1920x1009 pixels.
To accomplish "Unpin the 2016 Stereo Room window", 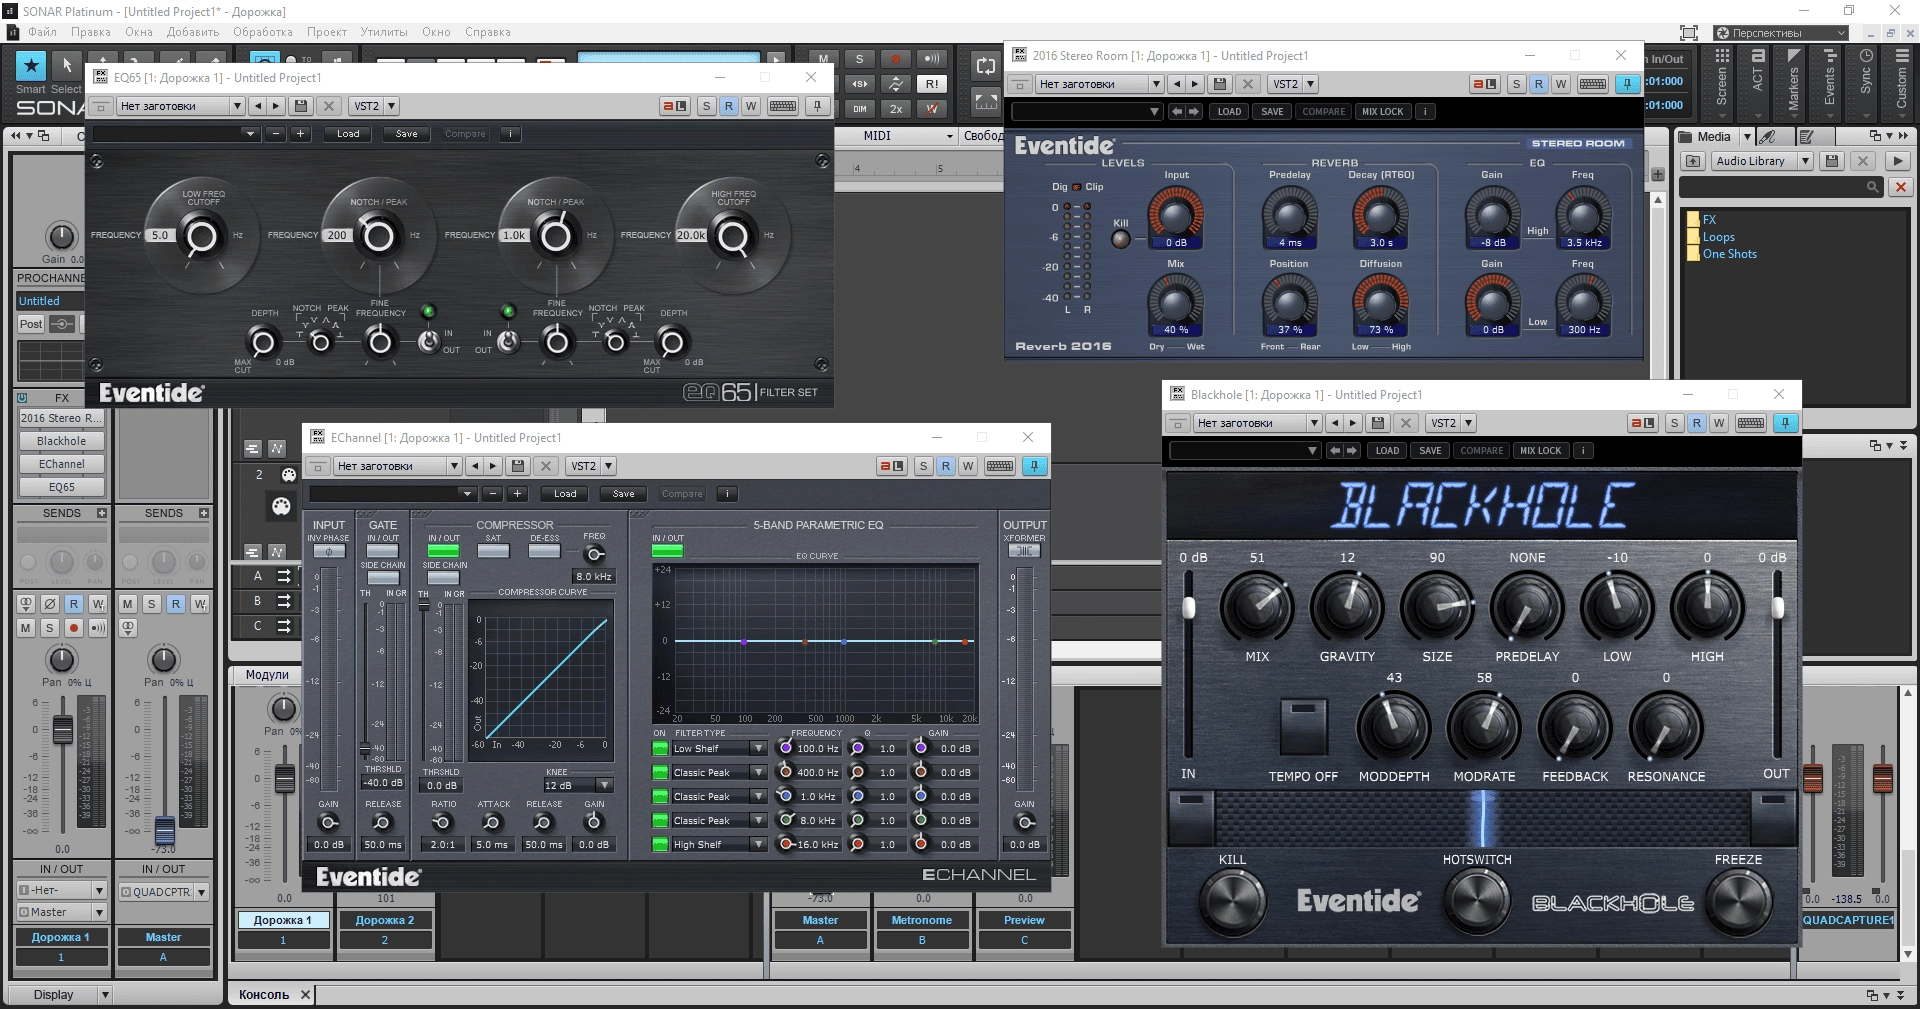I will click(1627, 84).
